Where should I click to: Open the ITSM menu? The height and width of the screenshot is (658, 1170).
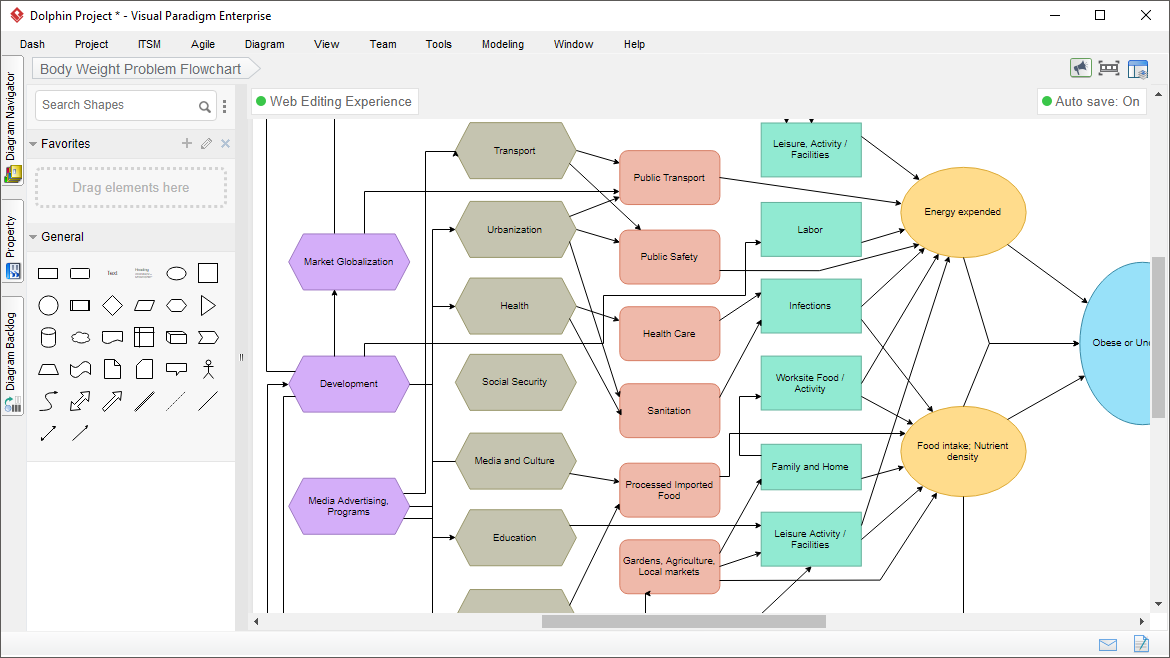(x=149, y=44)
